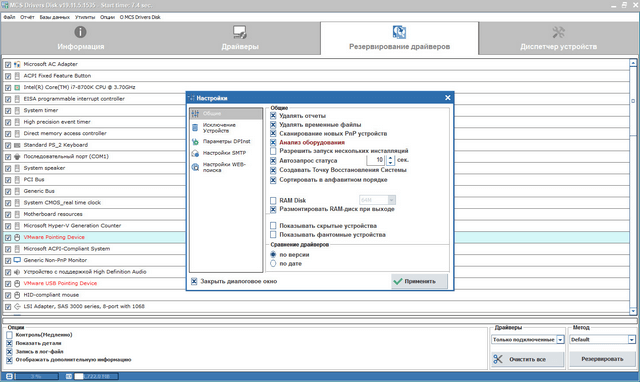Select the по дате radio button

273,264
